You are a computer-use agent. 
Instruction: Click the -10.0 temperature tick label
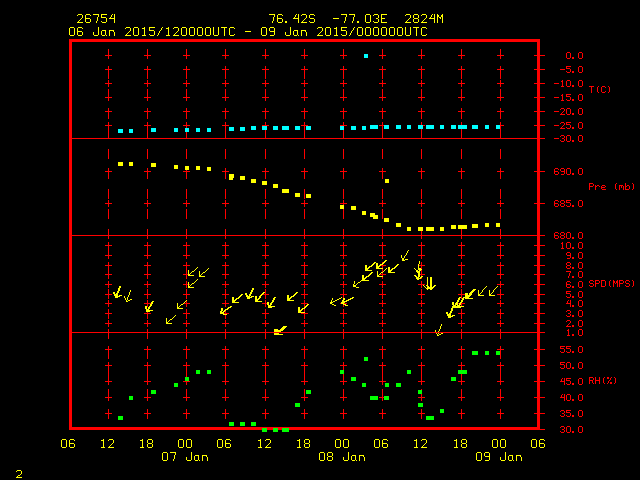pyautogui.click(x=569, y=84)
